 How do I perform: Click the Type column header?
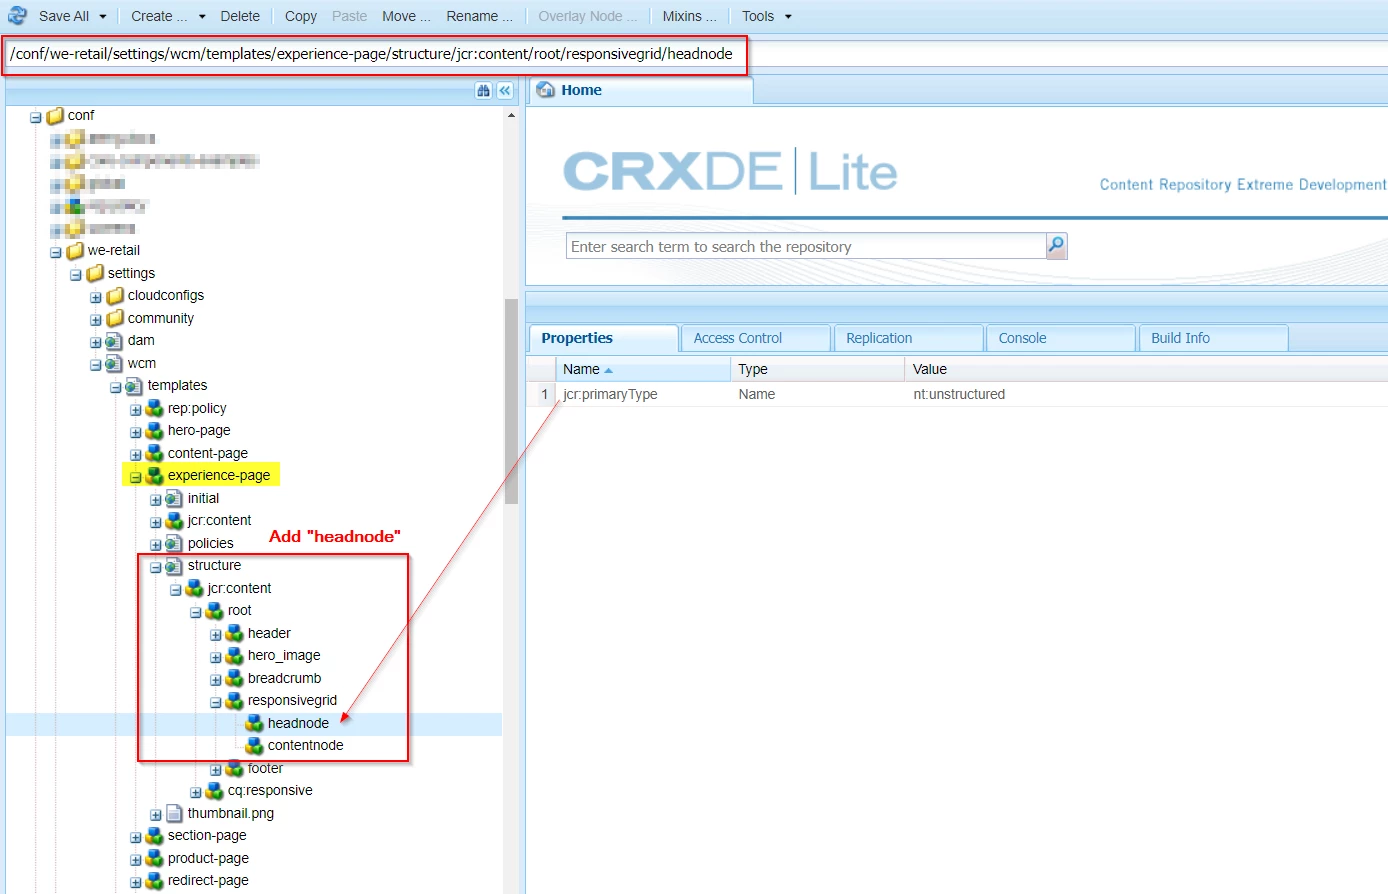[x=817, y=369]
